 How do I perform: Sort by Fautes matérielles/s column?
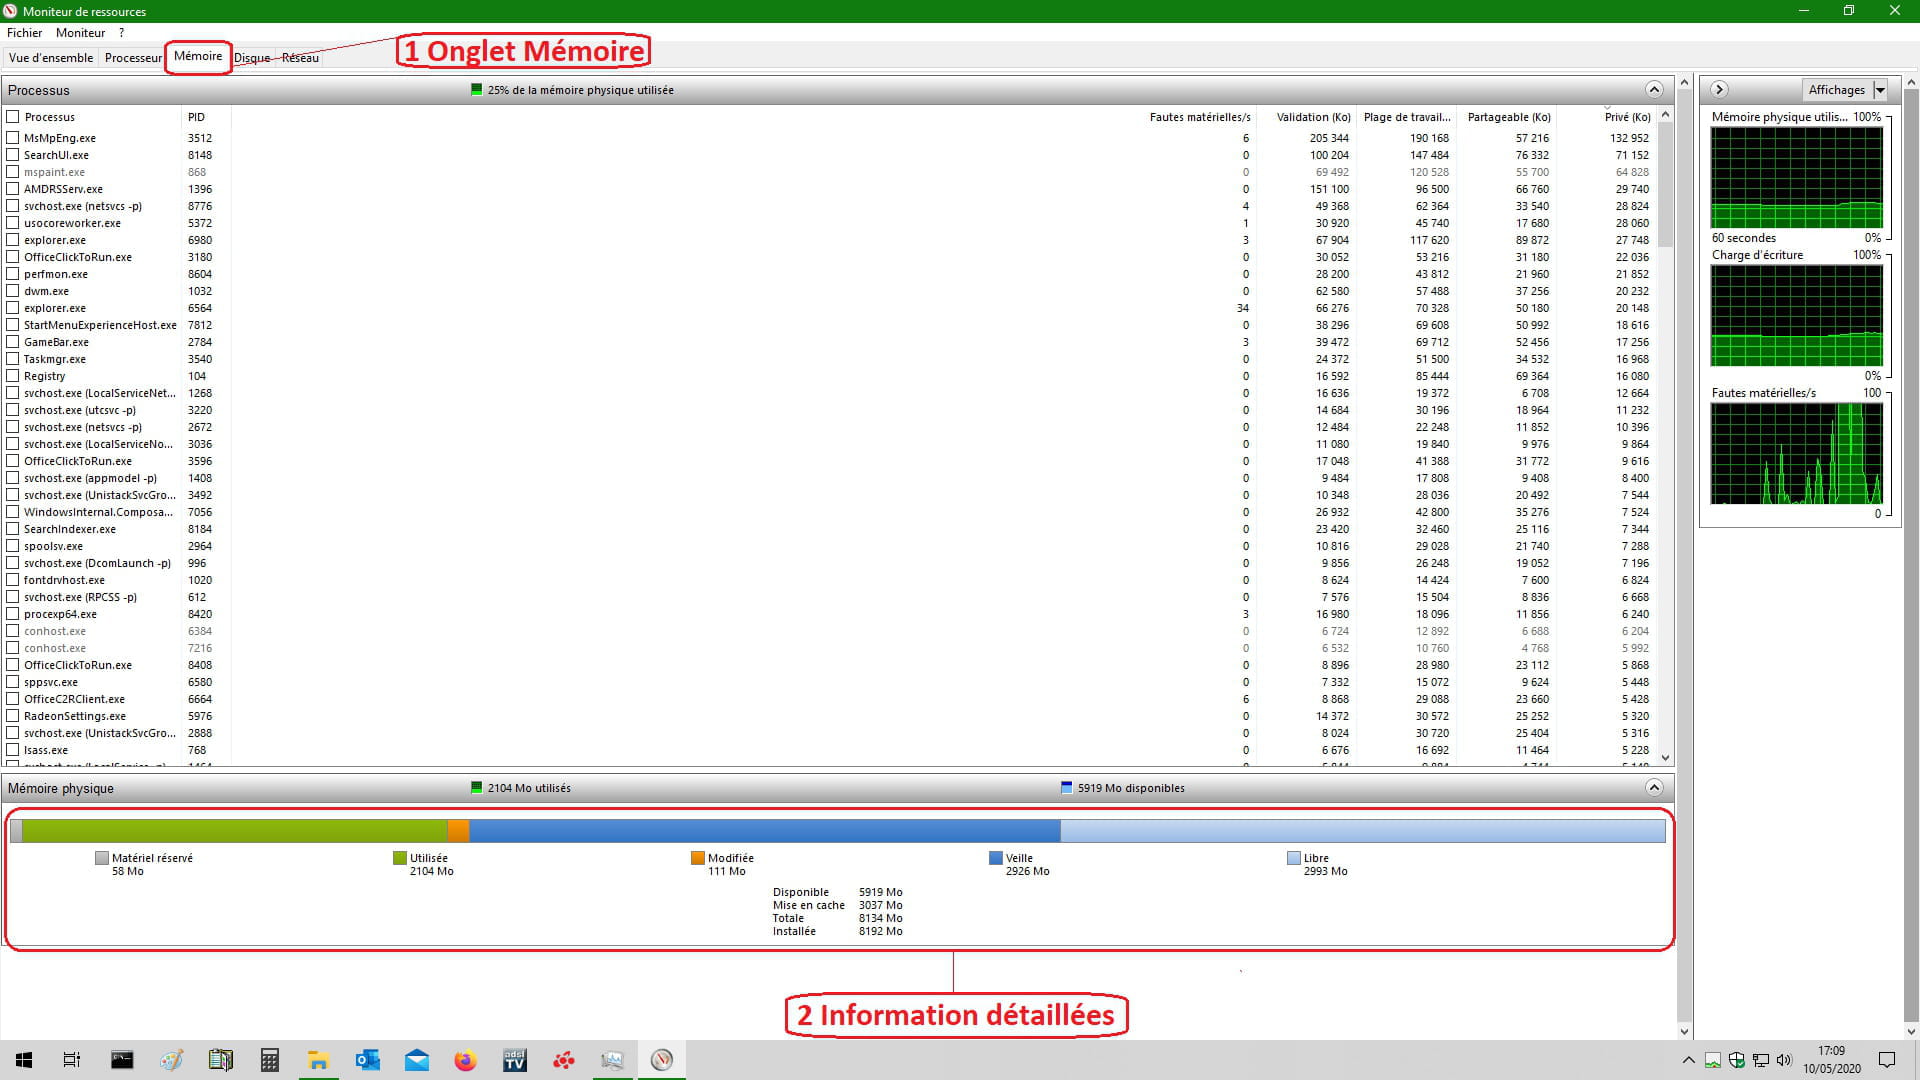click(x=1199, y=117)
